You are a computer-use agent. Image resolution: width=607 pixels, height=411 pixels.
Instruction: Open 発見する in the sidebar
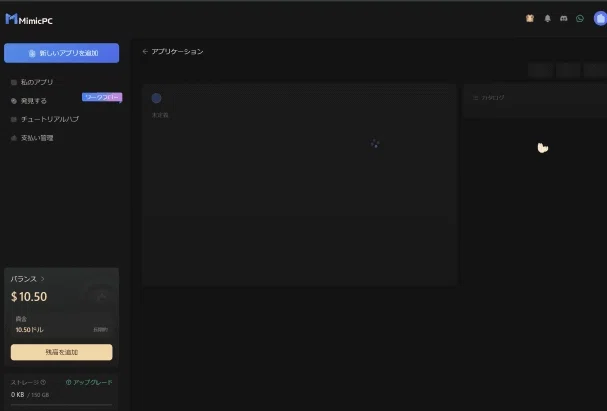(x=34, y=101)
